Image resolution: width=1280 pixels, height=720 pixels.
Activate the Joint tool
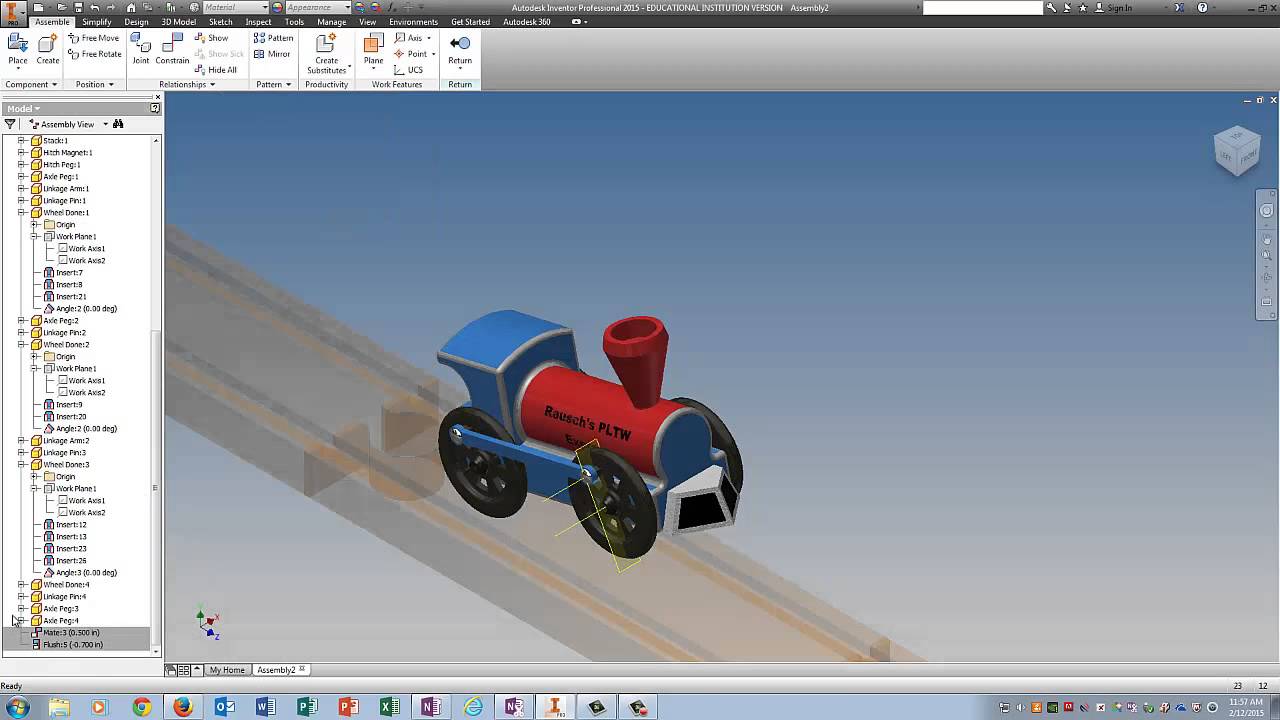(141, 49)
